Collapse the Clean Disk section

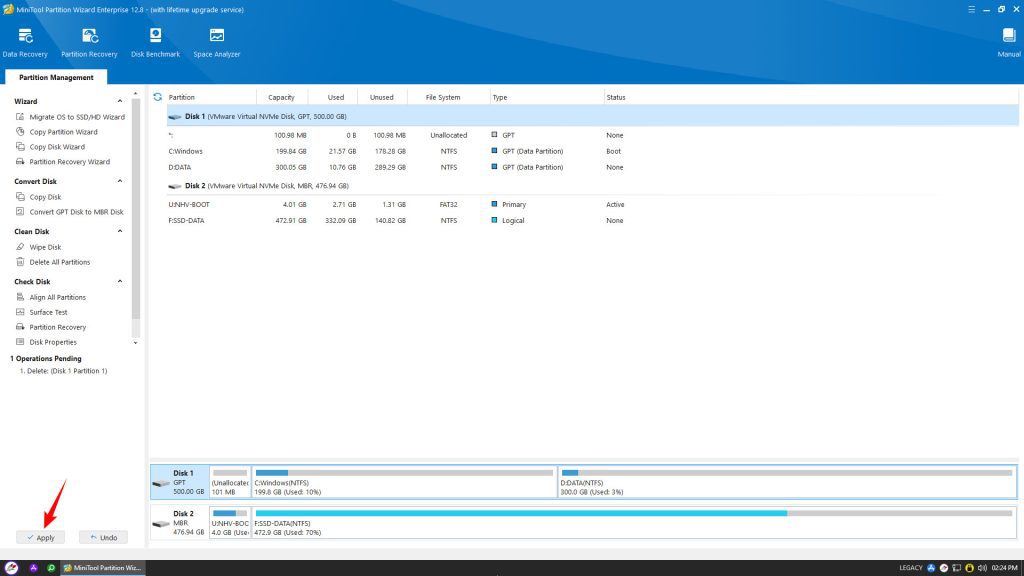pyautogui.click(x=120, y=231)
